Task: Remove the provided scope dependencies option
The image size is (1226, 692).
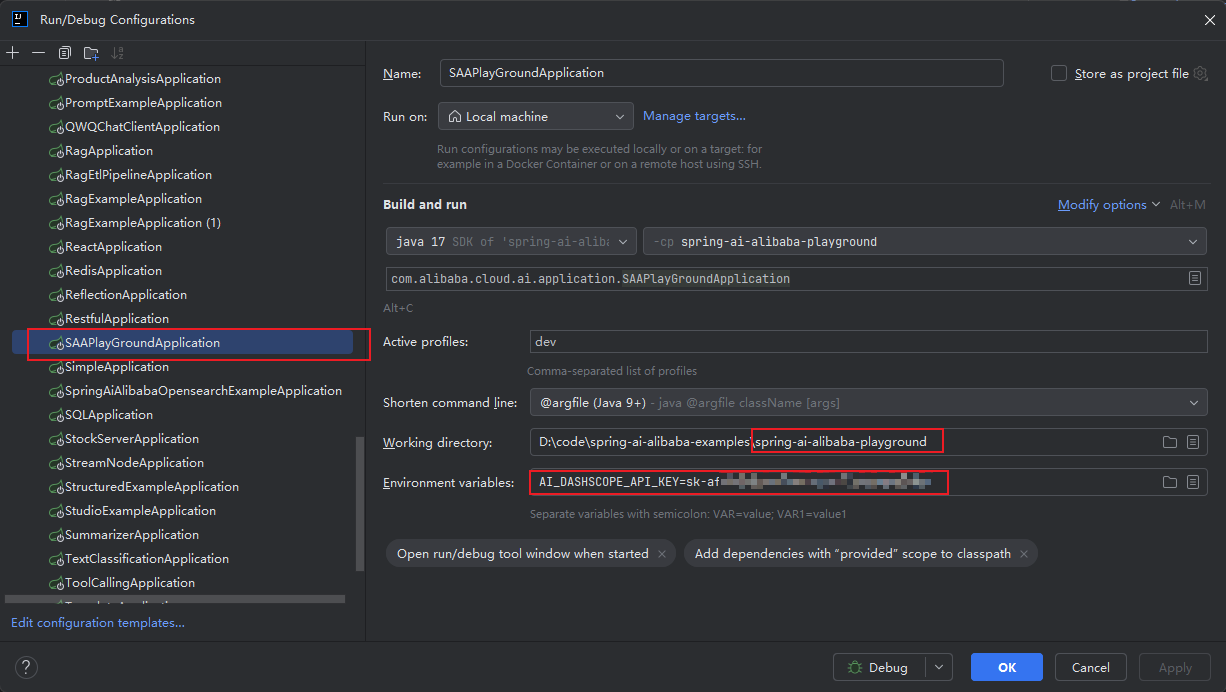Action: [1024, 554]
